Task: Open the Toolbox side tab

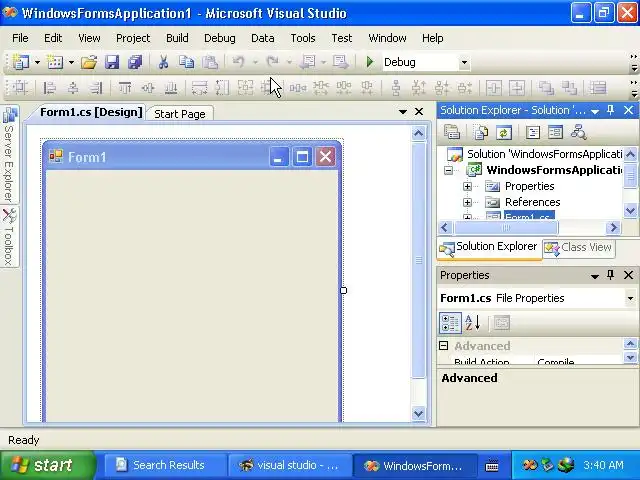Action: tap(9, 237)
